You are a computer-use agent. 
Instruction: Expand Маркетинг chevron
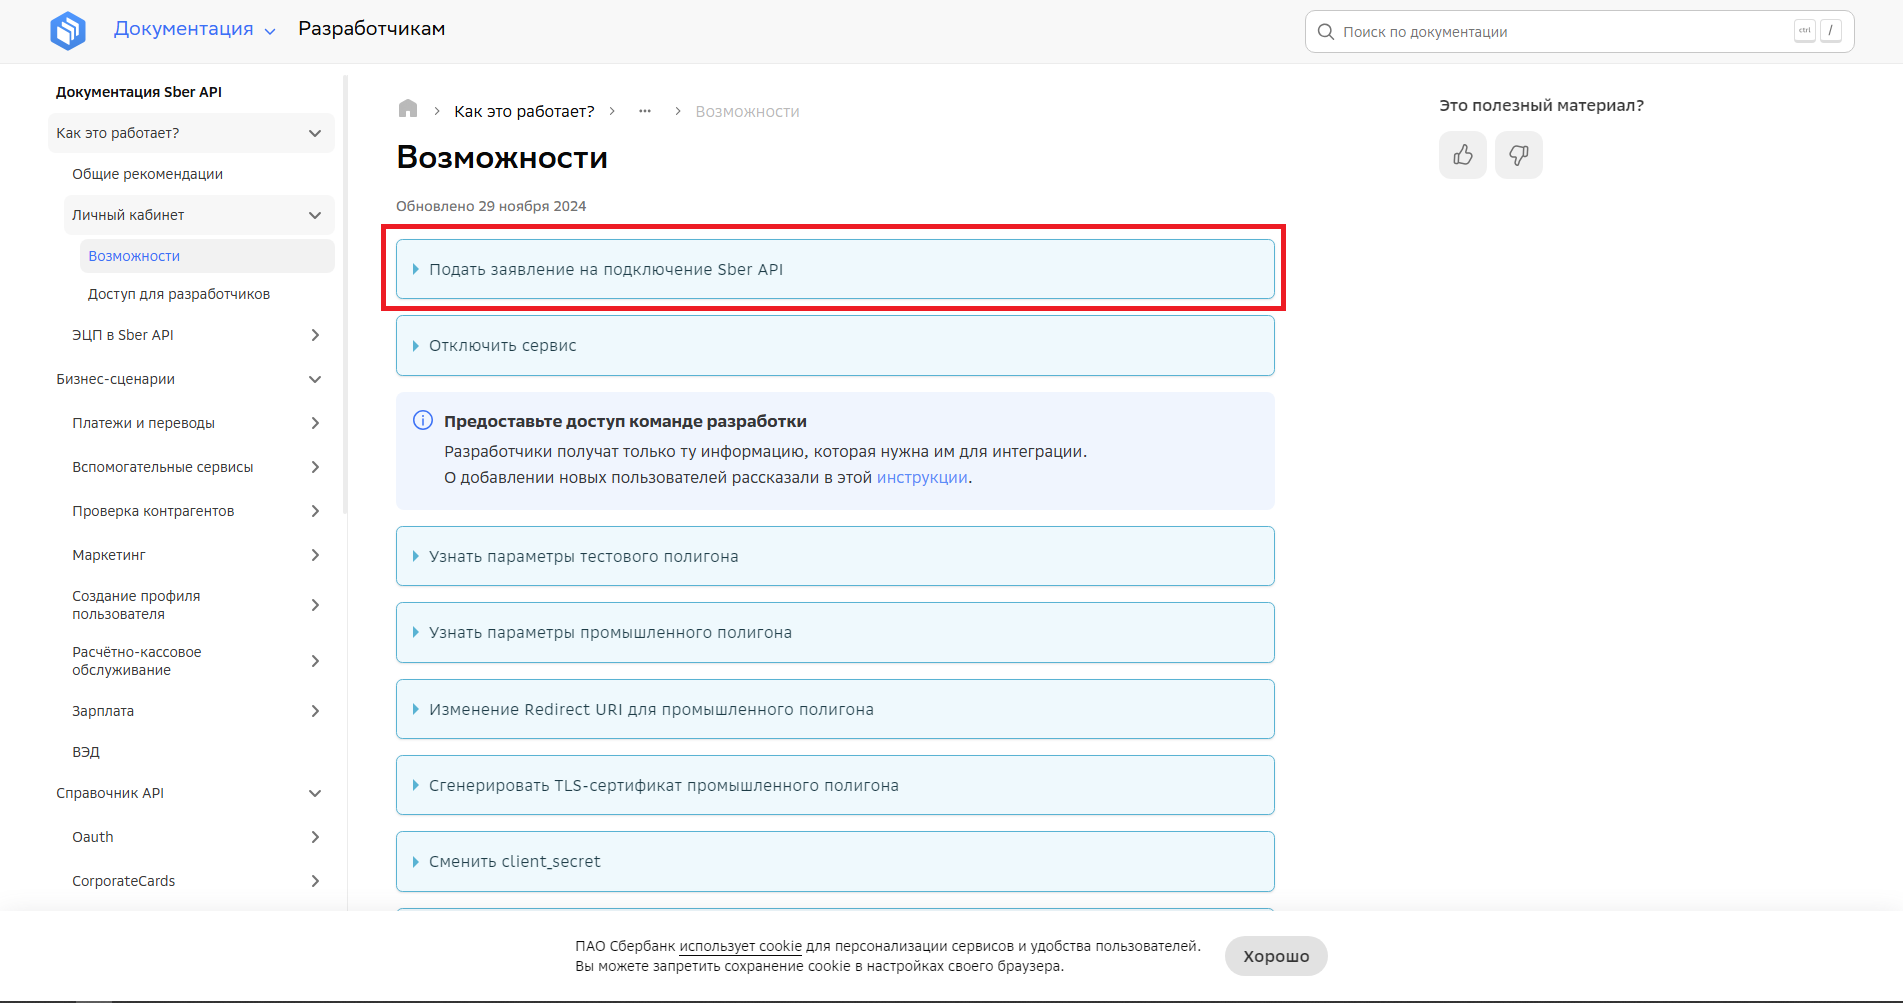tap(315, 555)
